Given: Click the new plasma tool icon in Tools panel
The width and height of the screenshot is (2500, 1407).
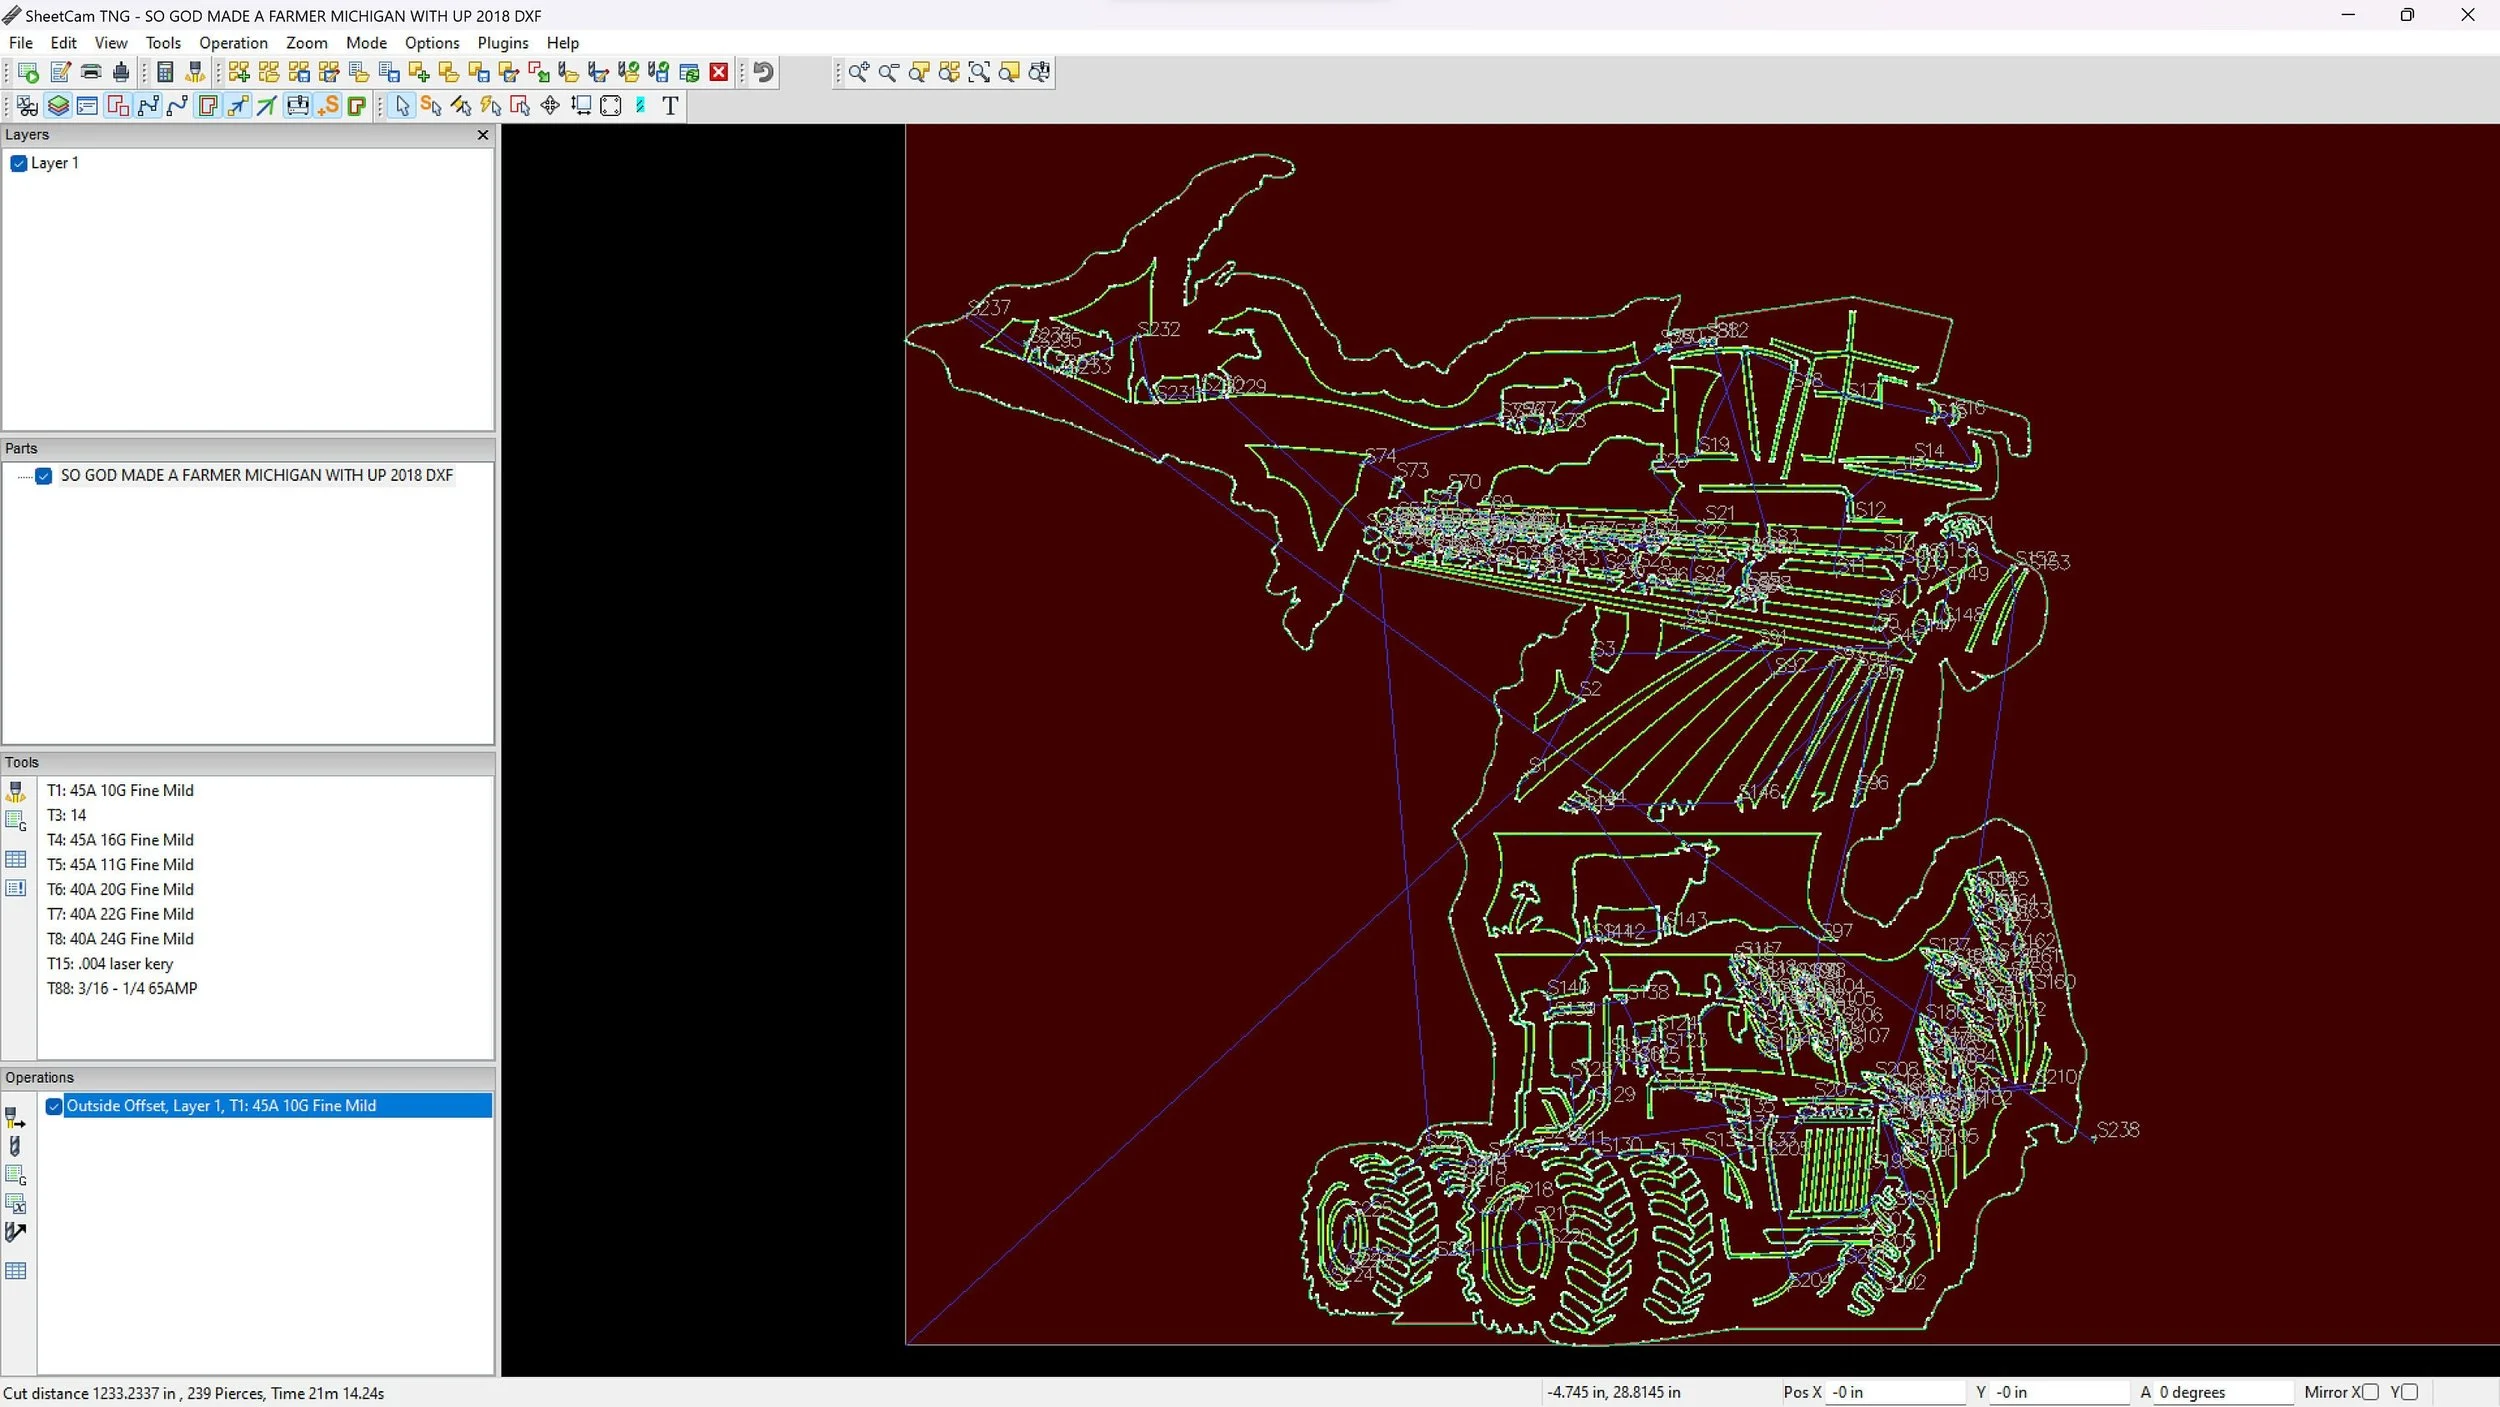Looking at the screenshot, I should 16,792.
